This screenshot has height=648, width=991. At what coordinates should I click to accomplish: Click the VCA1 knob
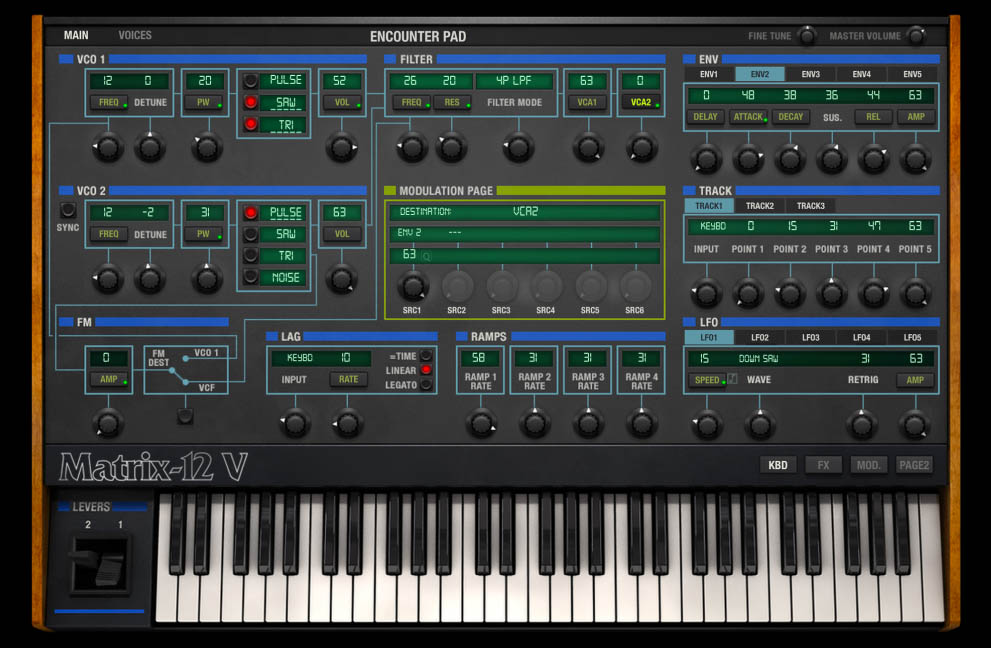(588, 148)
